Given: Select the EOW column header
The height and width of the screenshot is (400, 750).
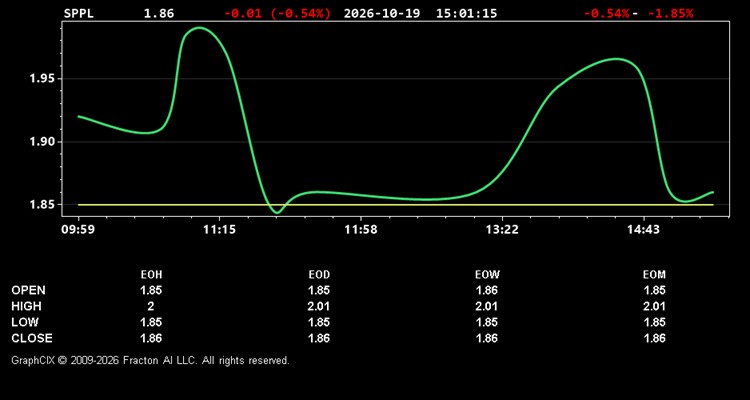Looking at the screenshot, I should (487, 275).
